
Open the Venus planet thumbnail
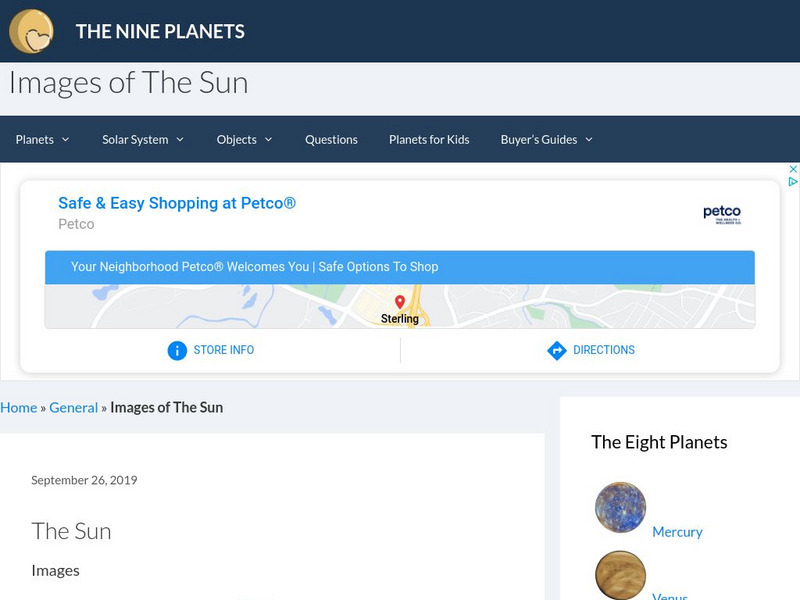tap(620, 576)
